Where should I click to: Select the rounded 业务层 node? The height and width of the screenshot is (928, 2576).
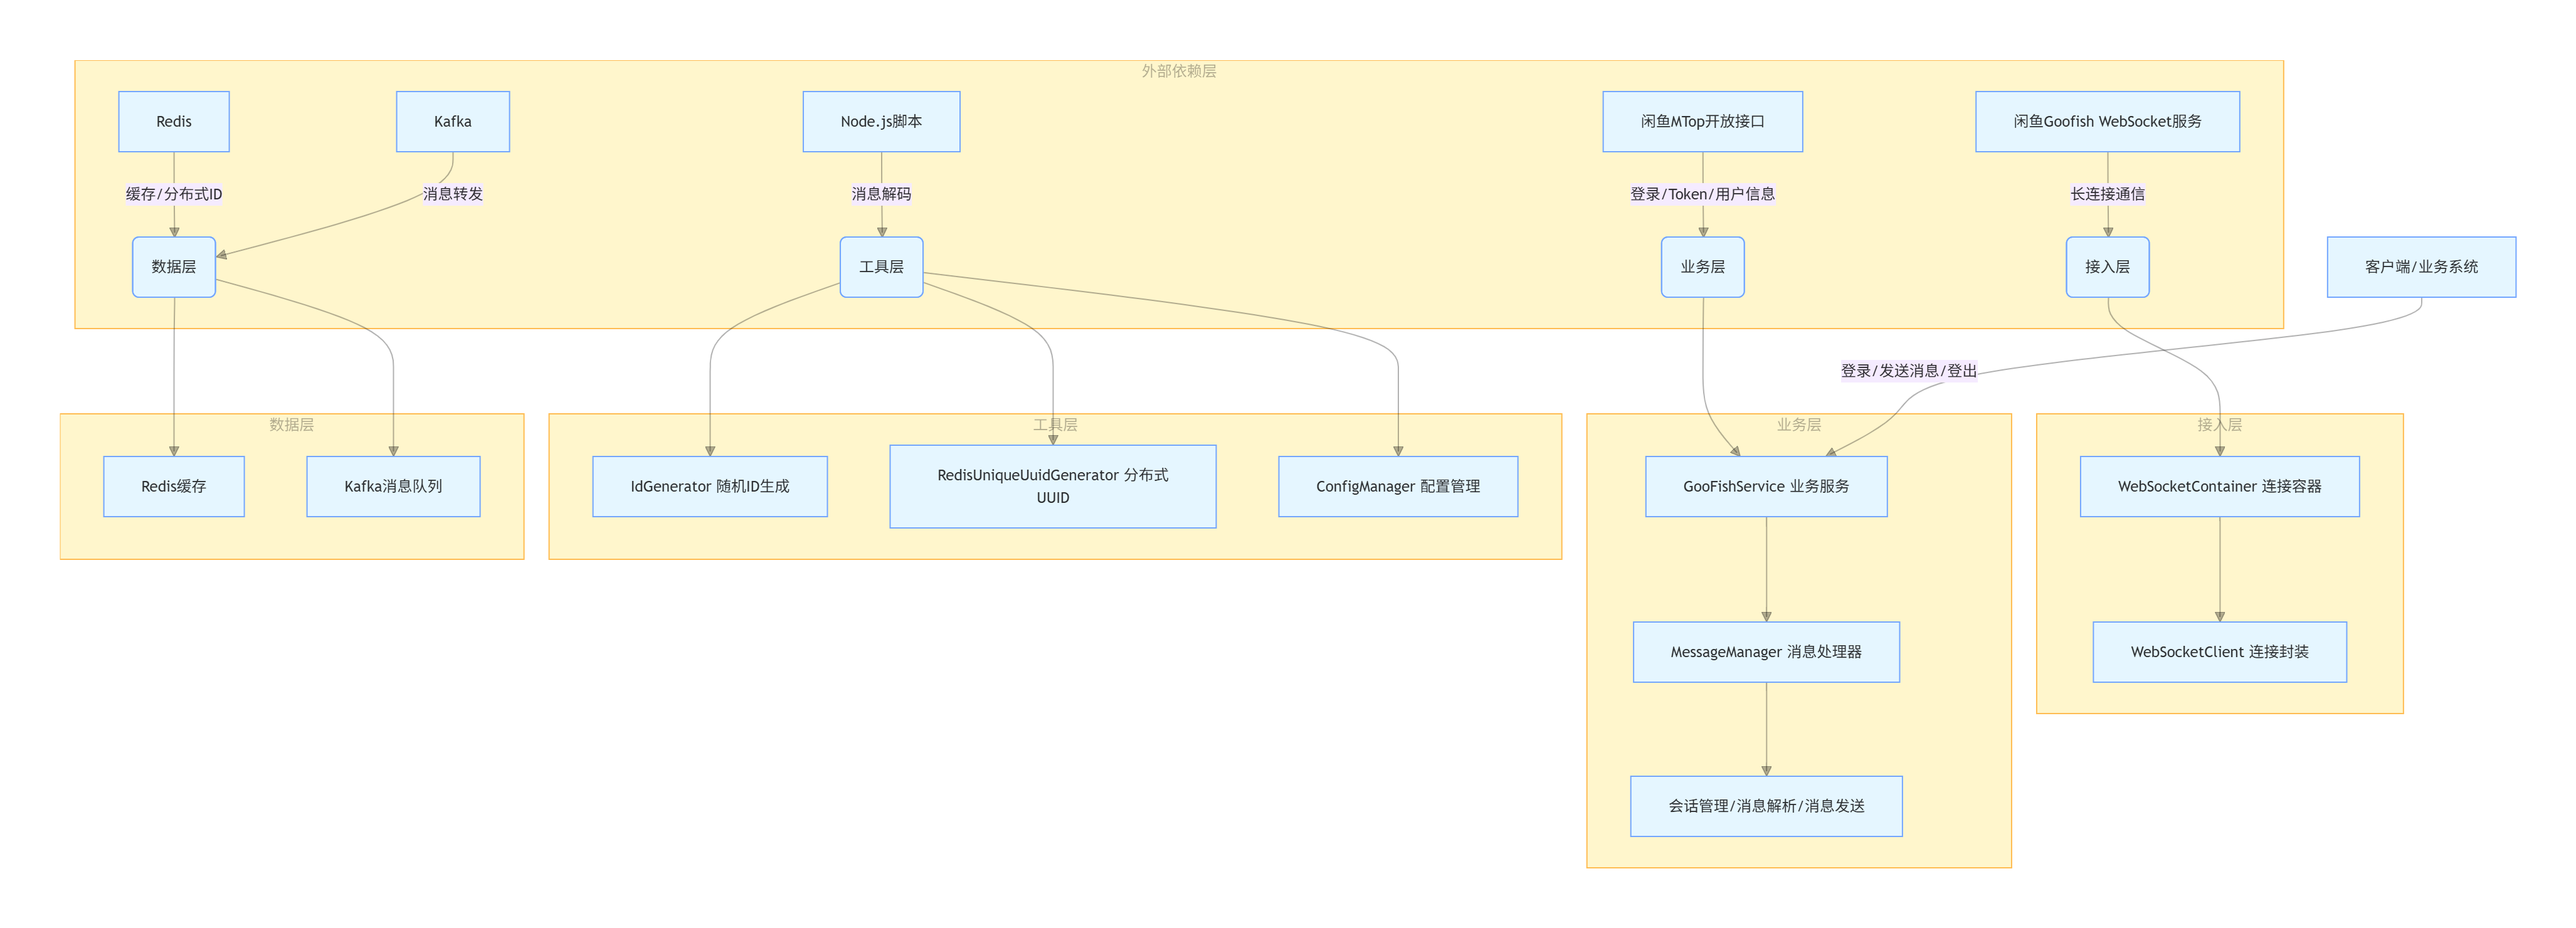click(x=1702, y=267)
